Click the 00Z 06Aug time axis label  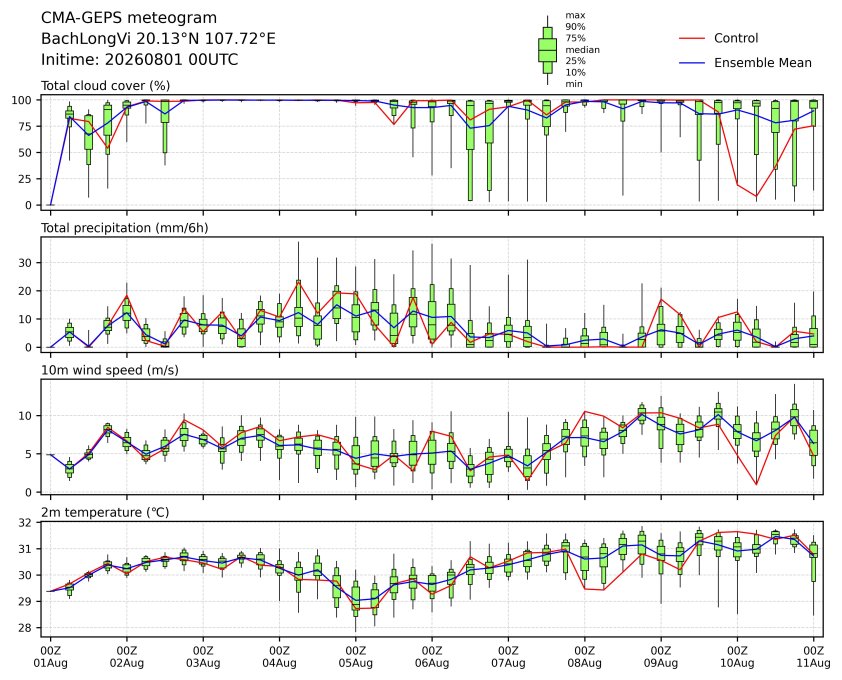coord(432,657)
